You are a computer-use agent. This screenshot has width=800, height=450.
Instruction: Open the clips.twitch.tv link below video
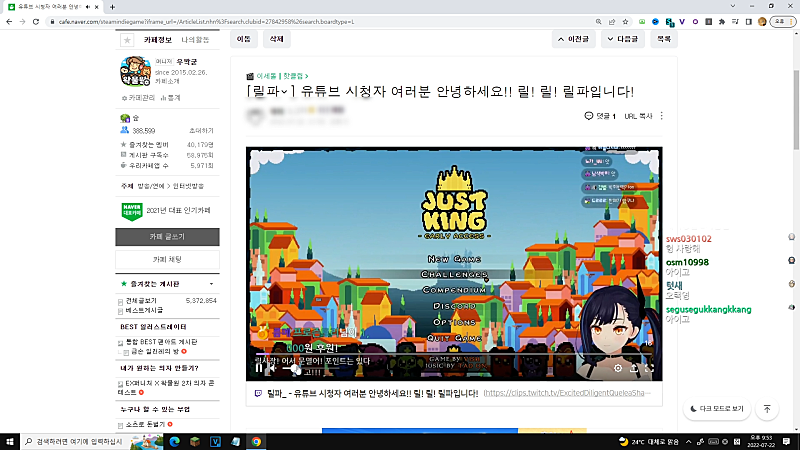pos(567,393)
